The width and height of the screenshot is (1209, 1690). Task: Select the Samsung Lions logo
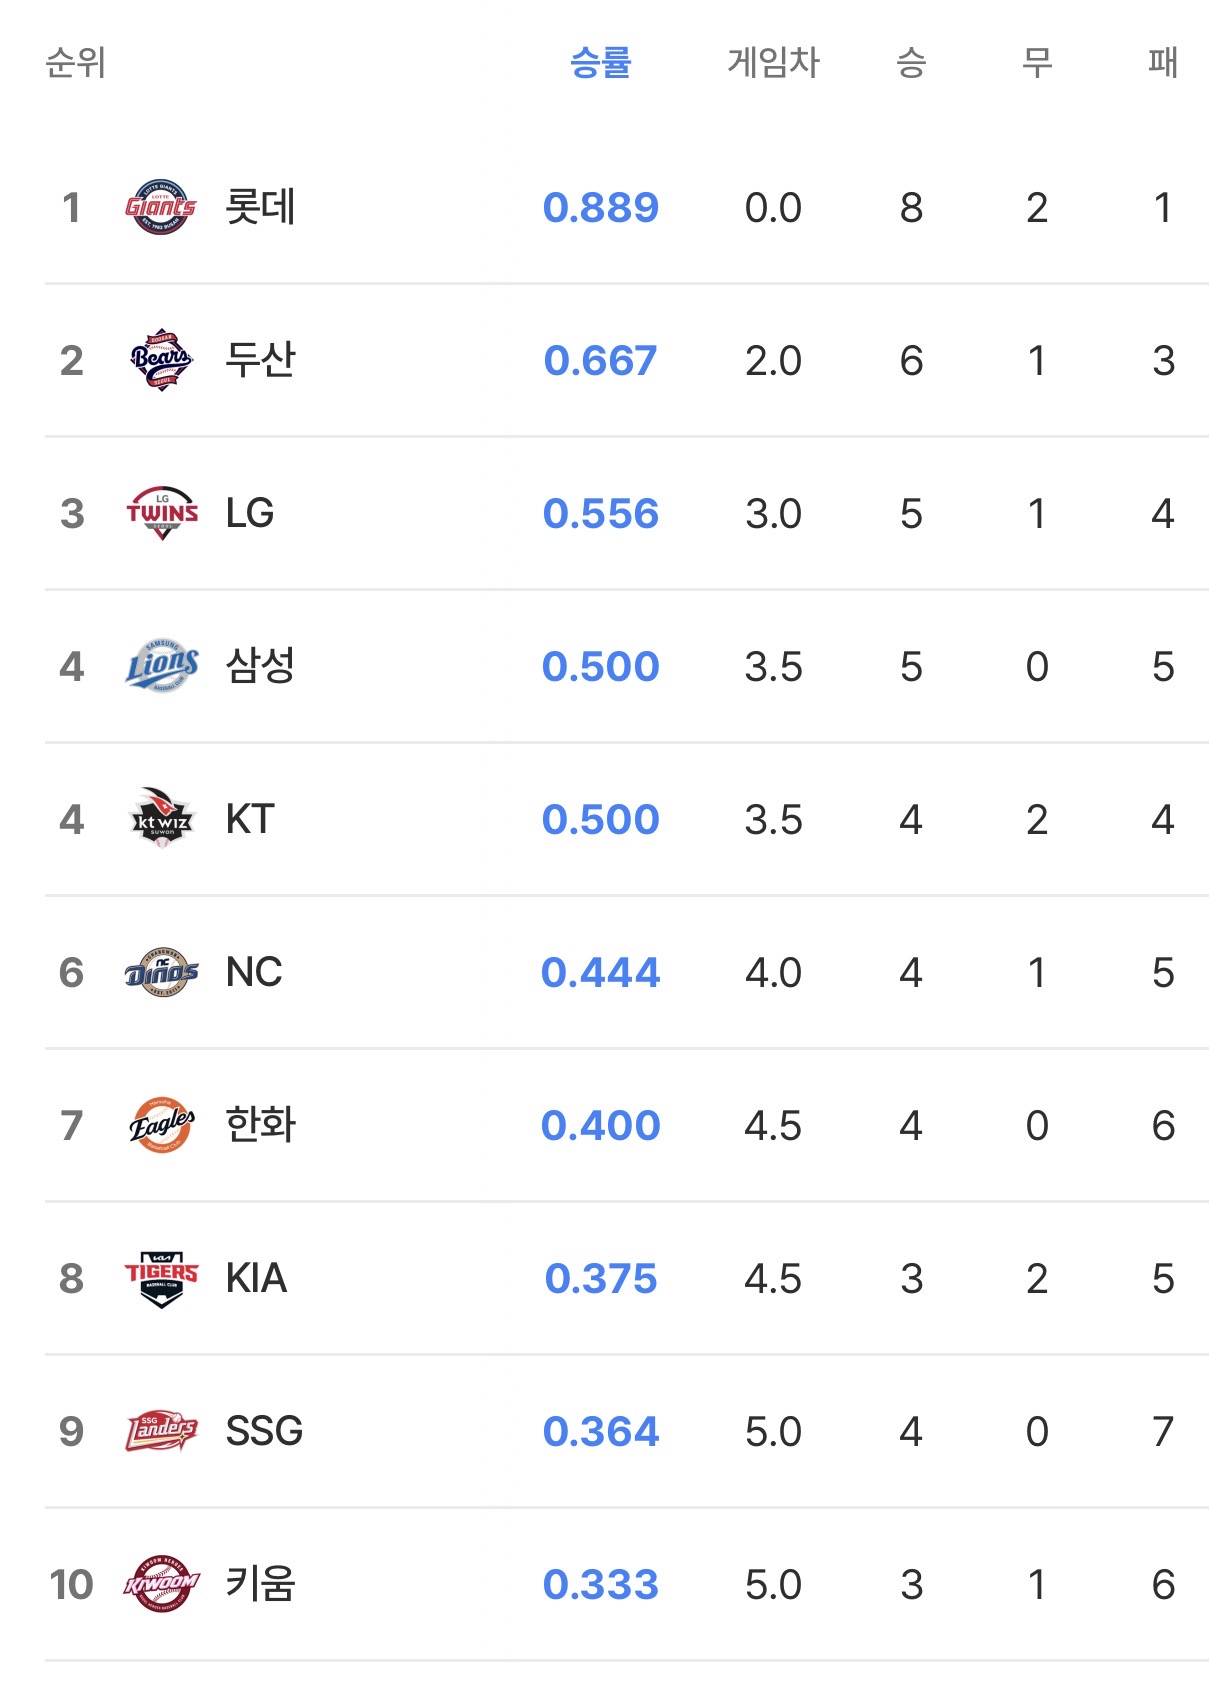click(161, 667)
